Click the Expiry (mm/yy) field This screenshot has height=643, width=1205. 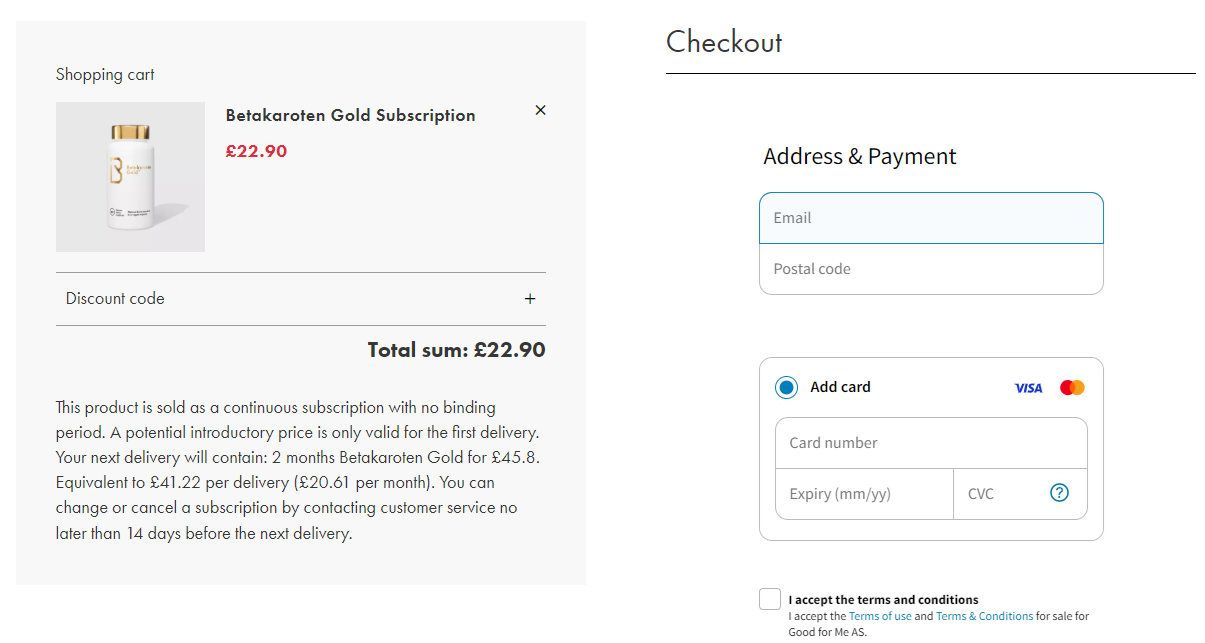tap(864, 494)
